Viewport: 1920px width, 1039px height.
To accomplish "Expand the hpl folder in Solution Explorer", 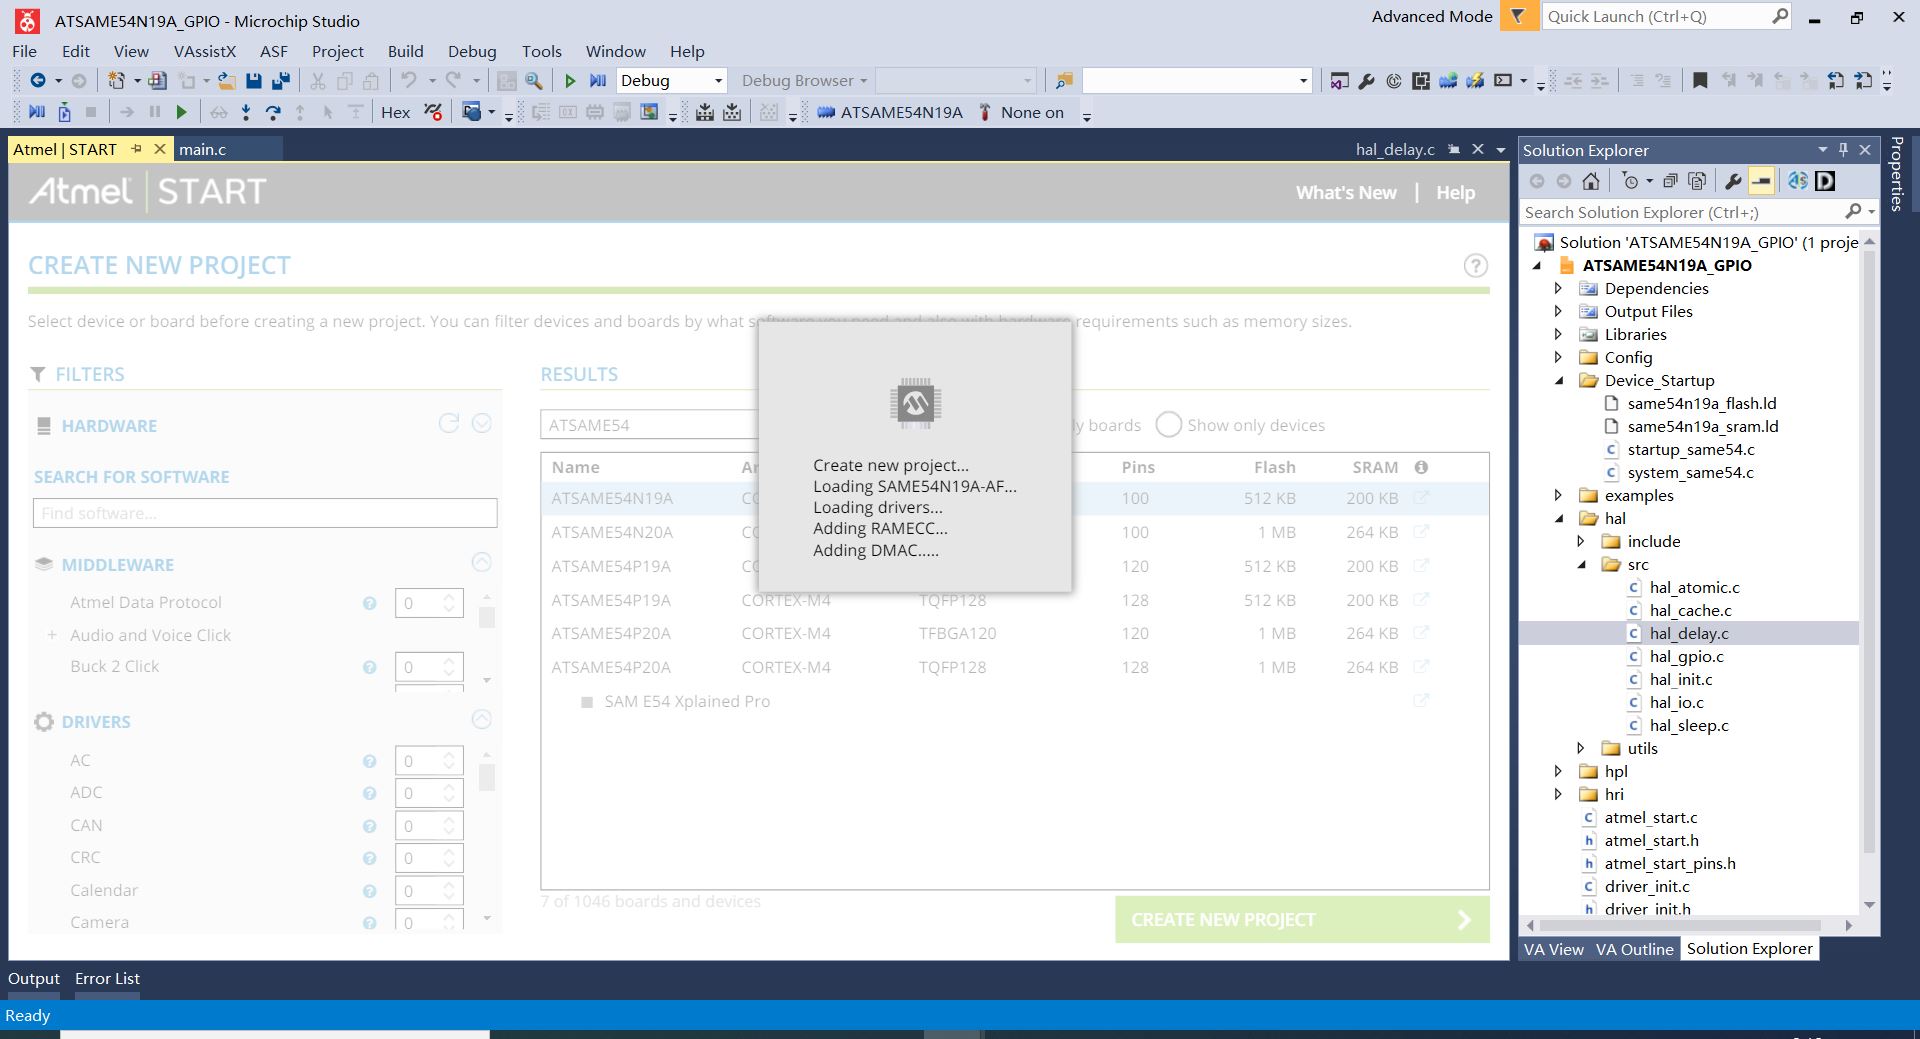I will pos(1558,771).
